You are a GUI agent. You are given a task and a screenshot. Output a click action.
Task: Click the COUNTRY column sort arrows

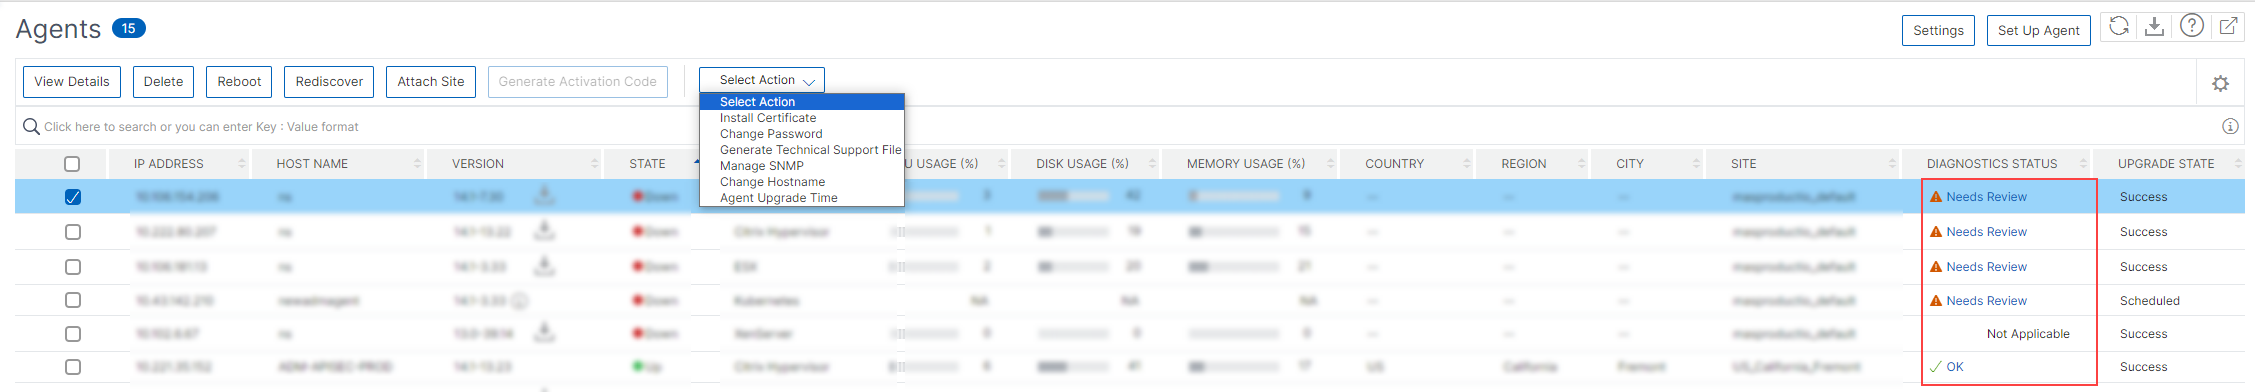1467,163
